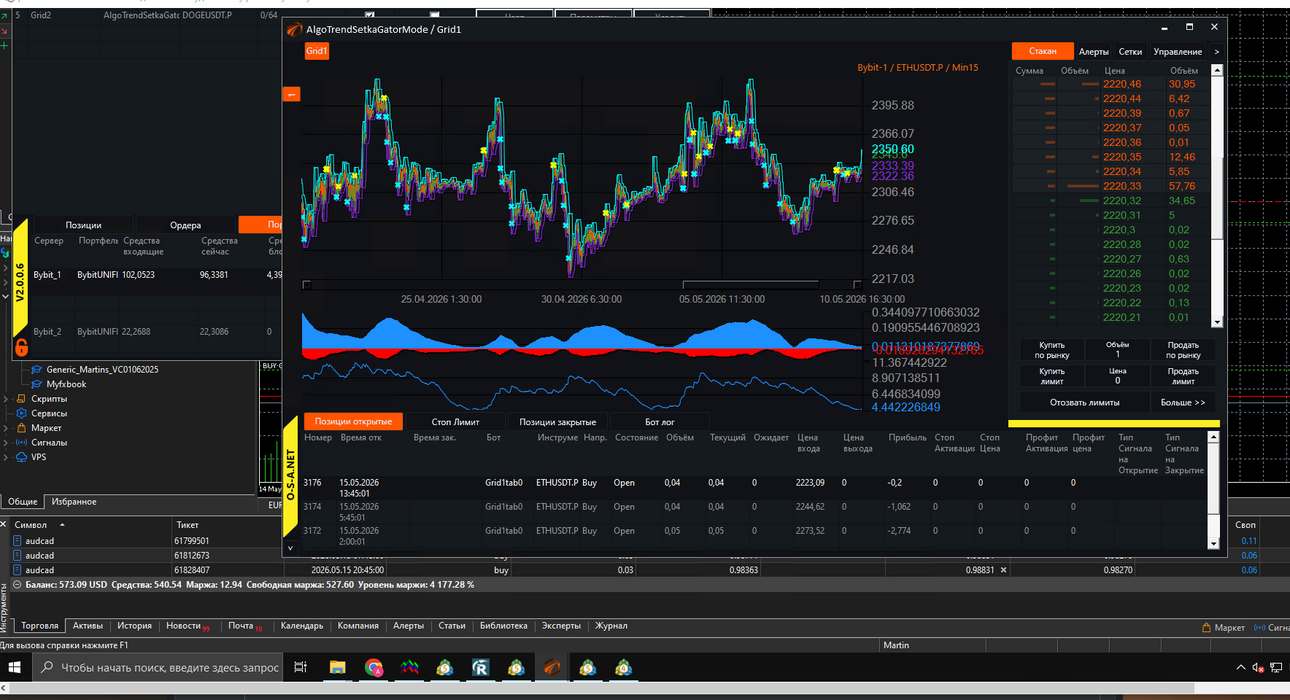Image resolution: width=1290 pixels, height=700 pixels.
Task: Click the Сервисы gear icon in navigator
Action: pos(23,413)
